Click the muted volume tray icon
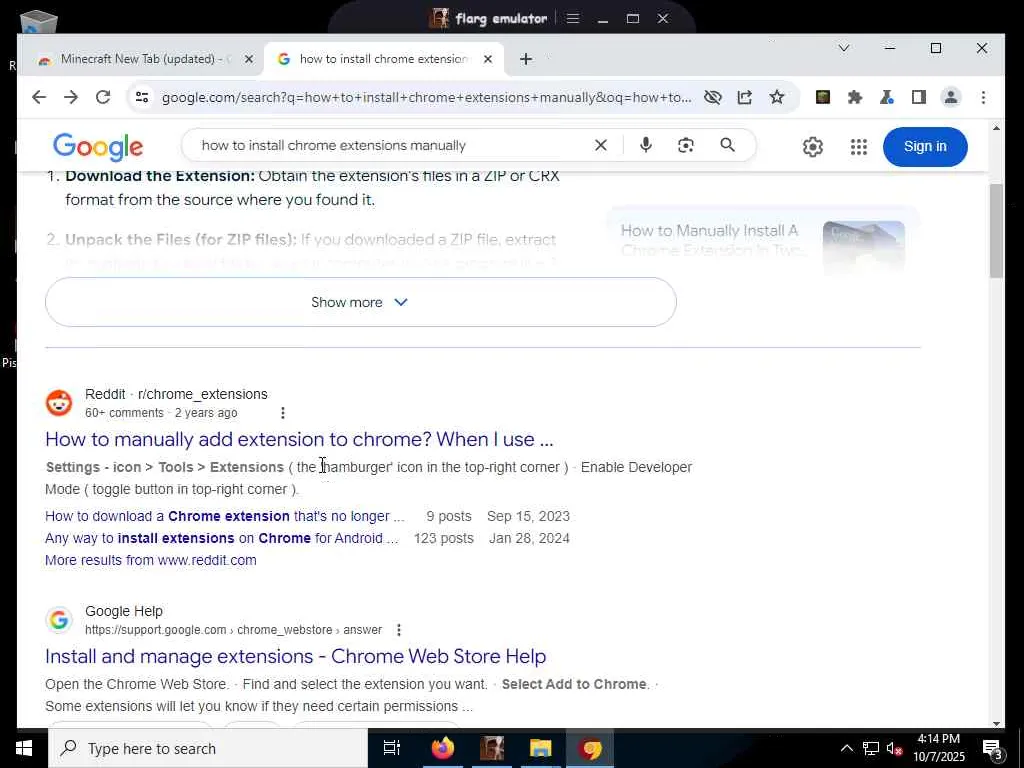1024x768 pixels. [894, 748]
